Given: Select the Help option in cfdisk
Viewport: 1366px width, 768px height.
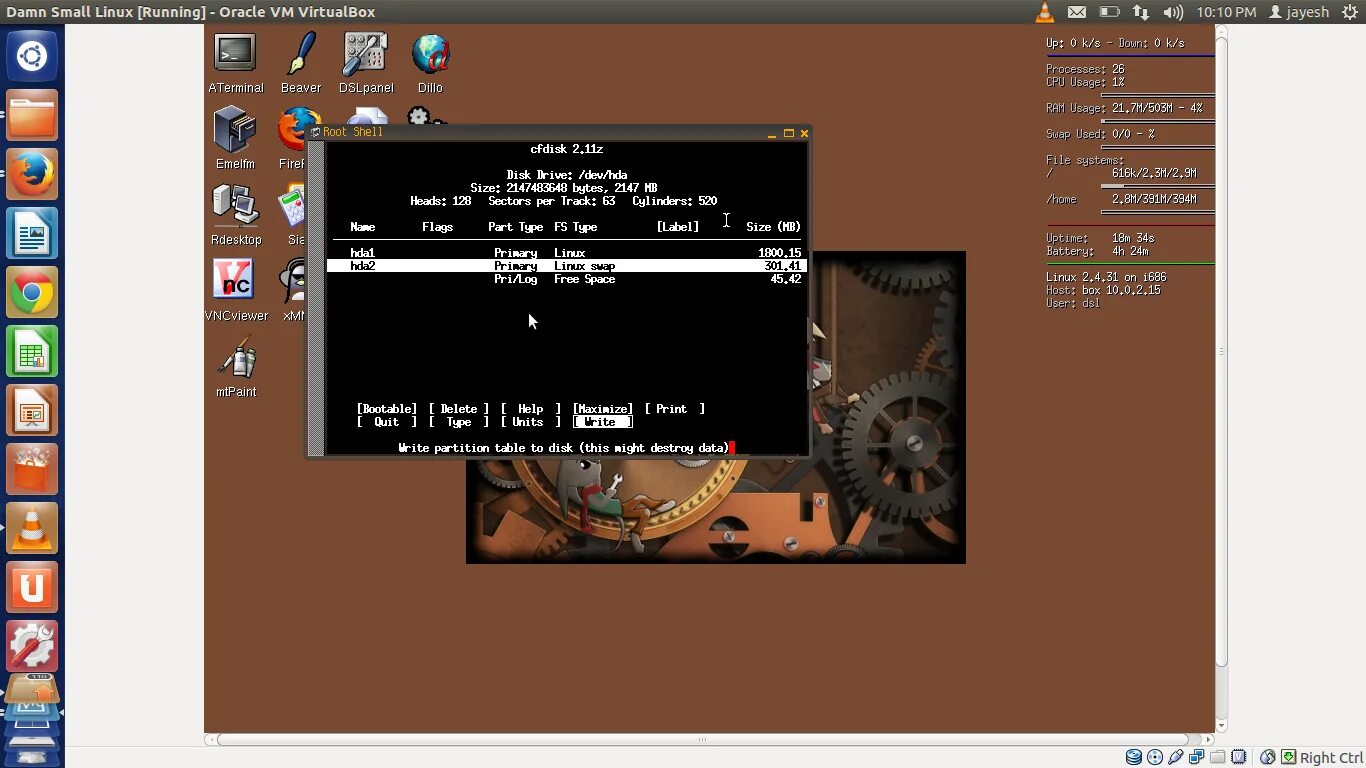Looking at the screenshot, I should pyautogui.click(x=531, y=409).
